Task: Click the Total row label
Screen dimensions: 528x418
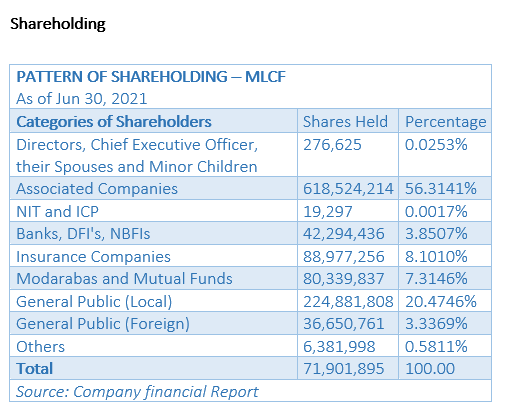Action: 35,368
